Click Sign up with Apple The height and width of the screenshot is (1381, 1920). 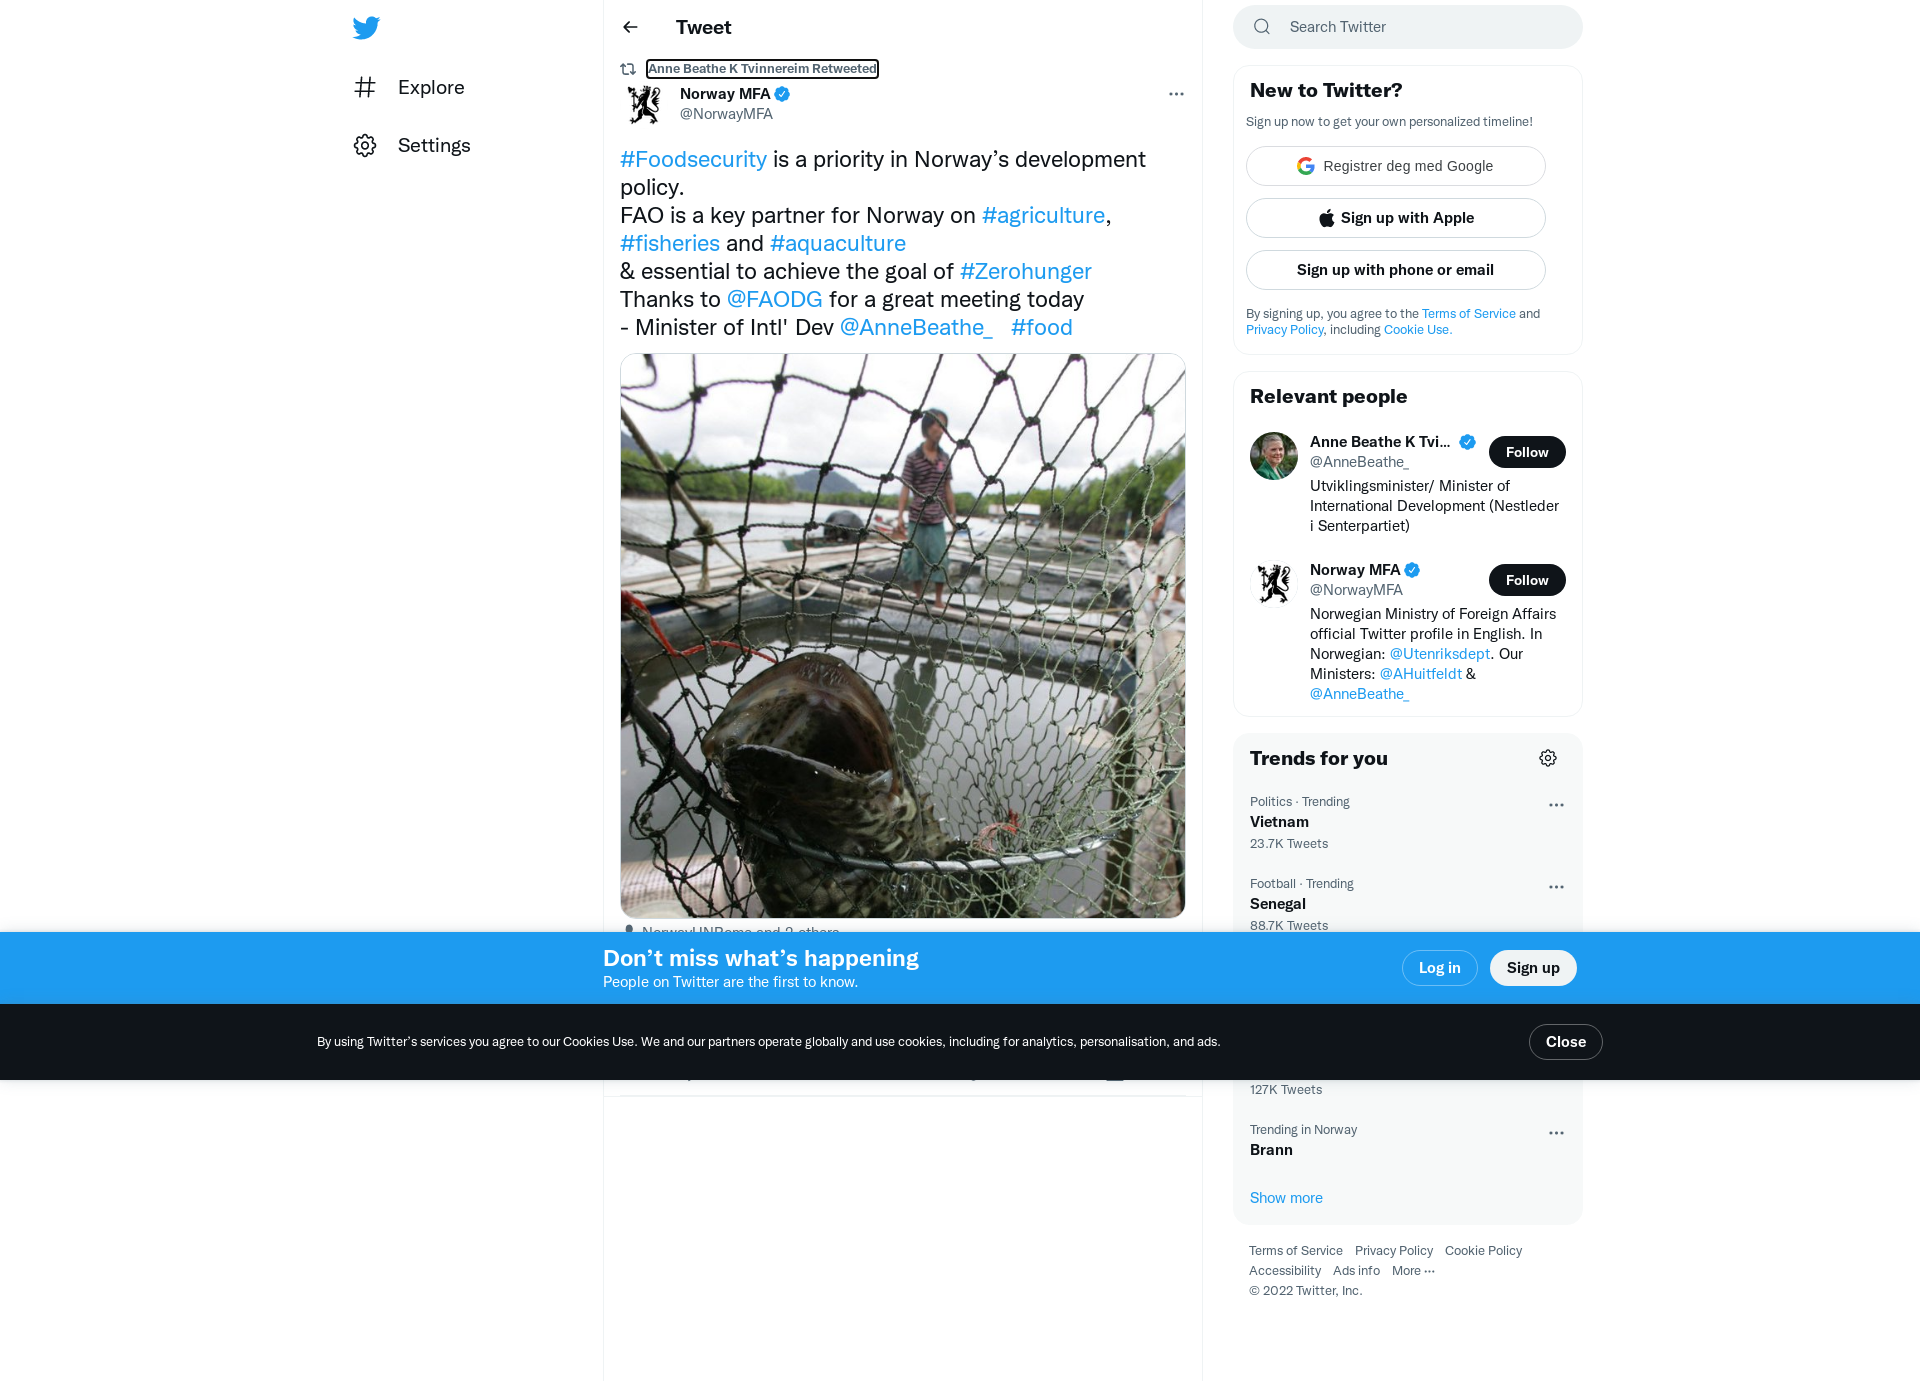tap(1396, 218)
